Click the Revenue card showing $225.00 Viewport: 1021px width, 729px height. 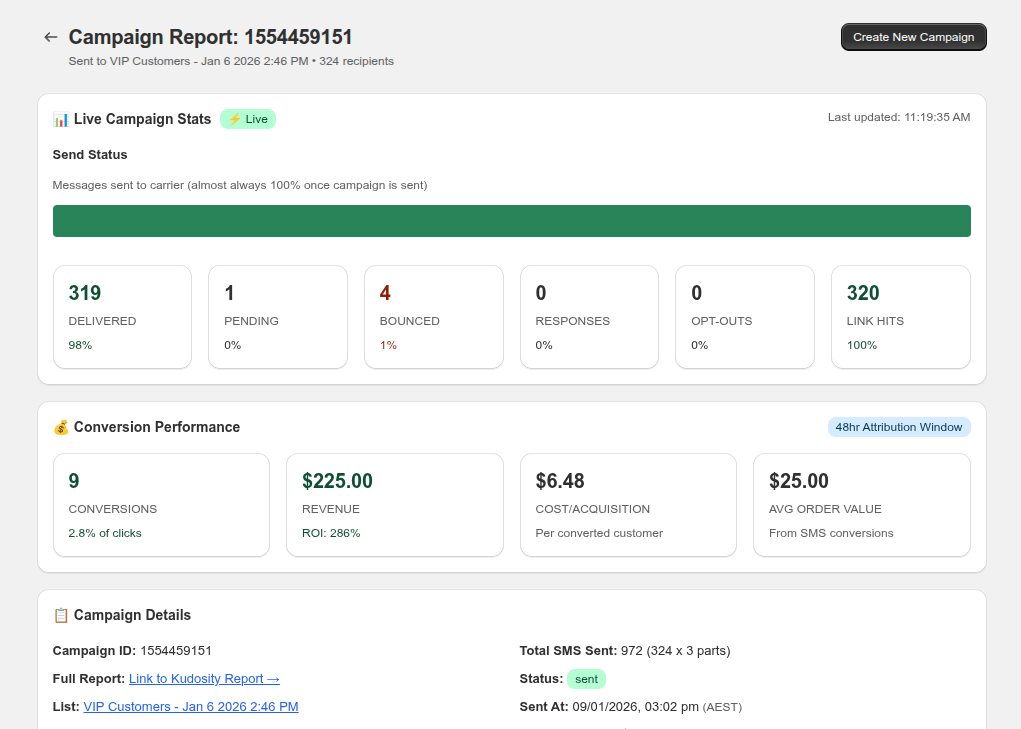[x=394, y=505]
